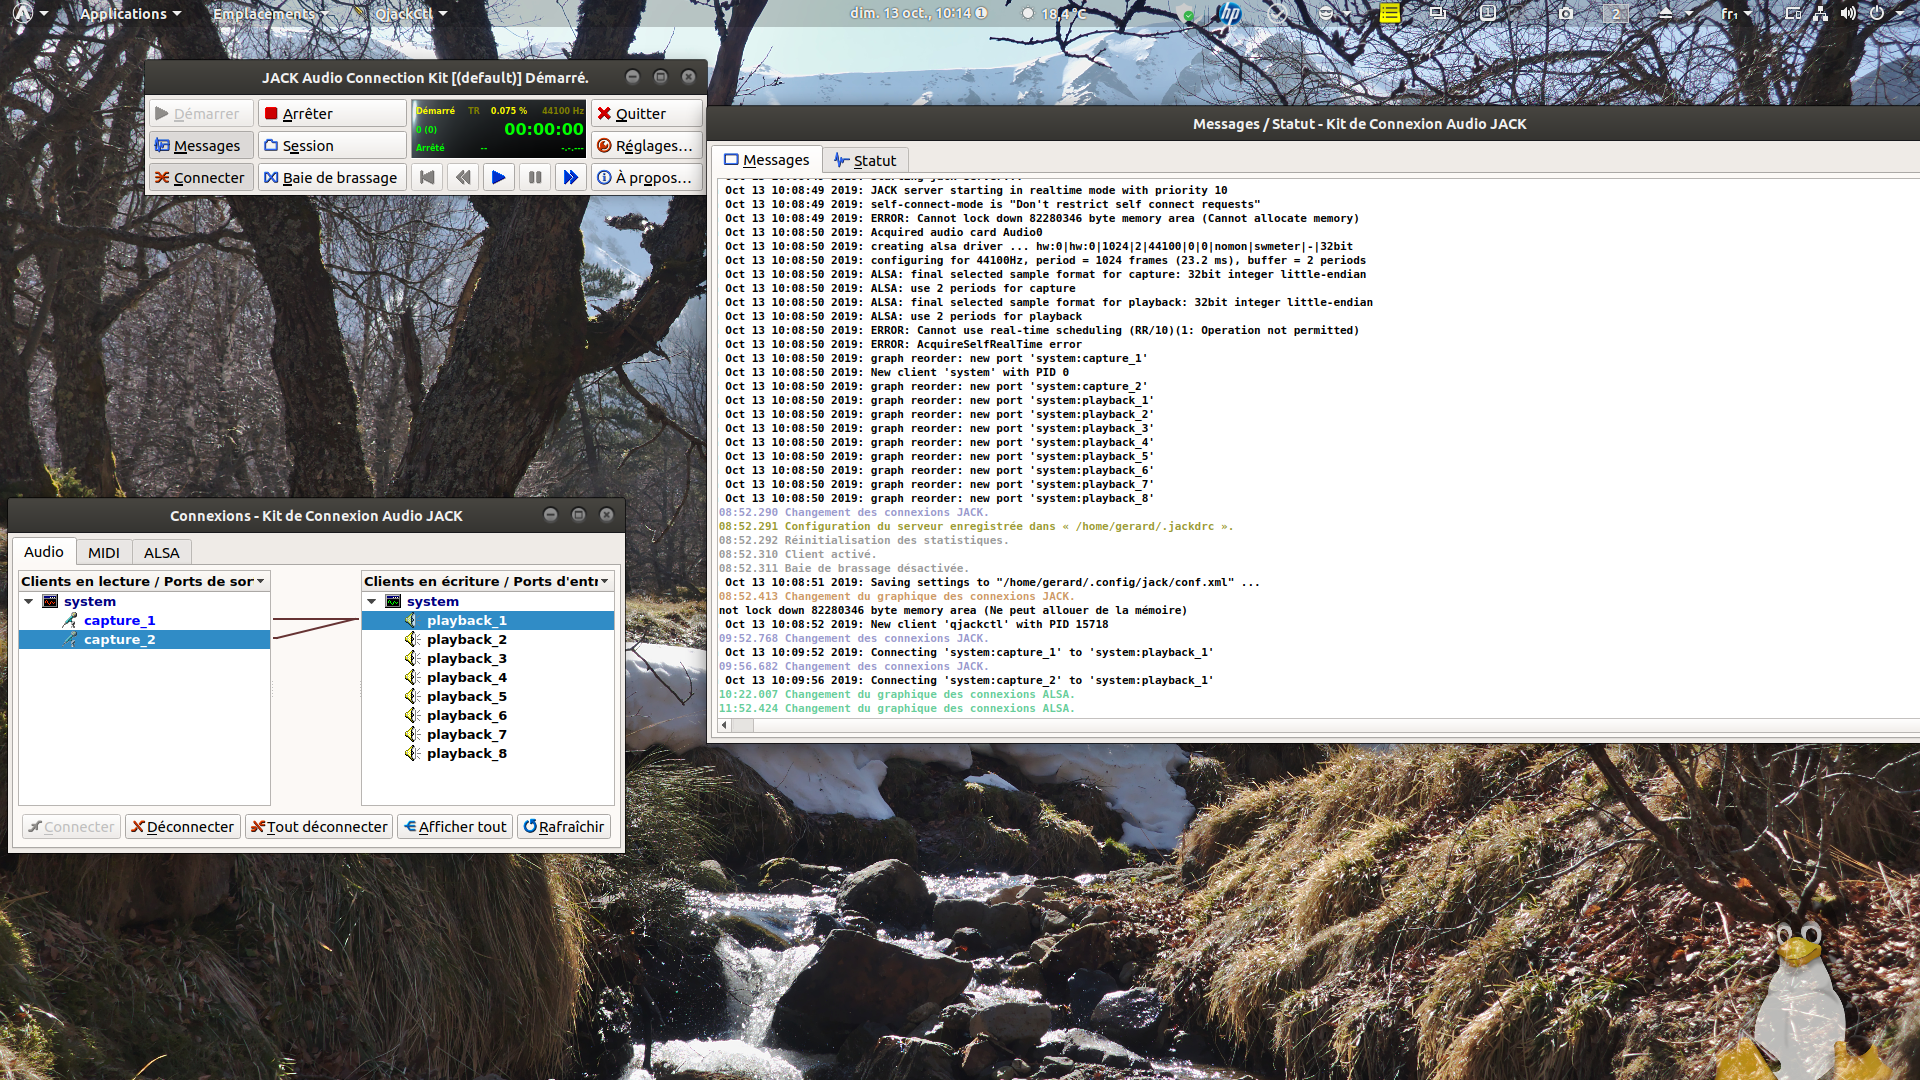Toggle the Messages window button
The width and height of the screenshot is (1920, 1080).
point(199,146)
